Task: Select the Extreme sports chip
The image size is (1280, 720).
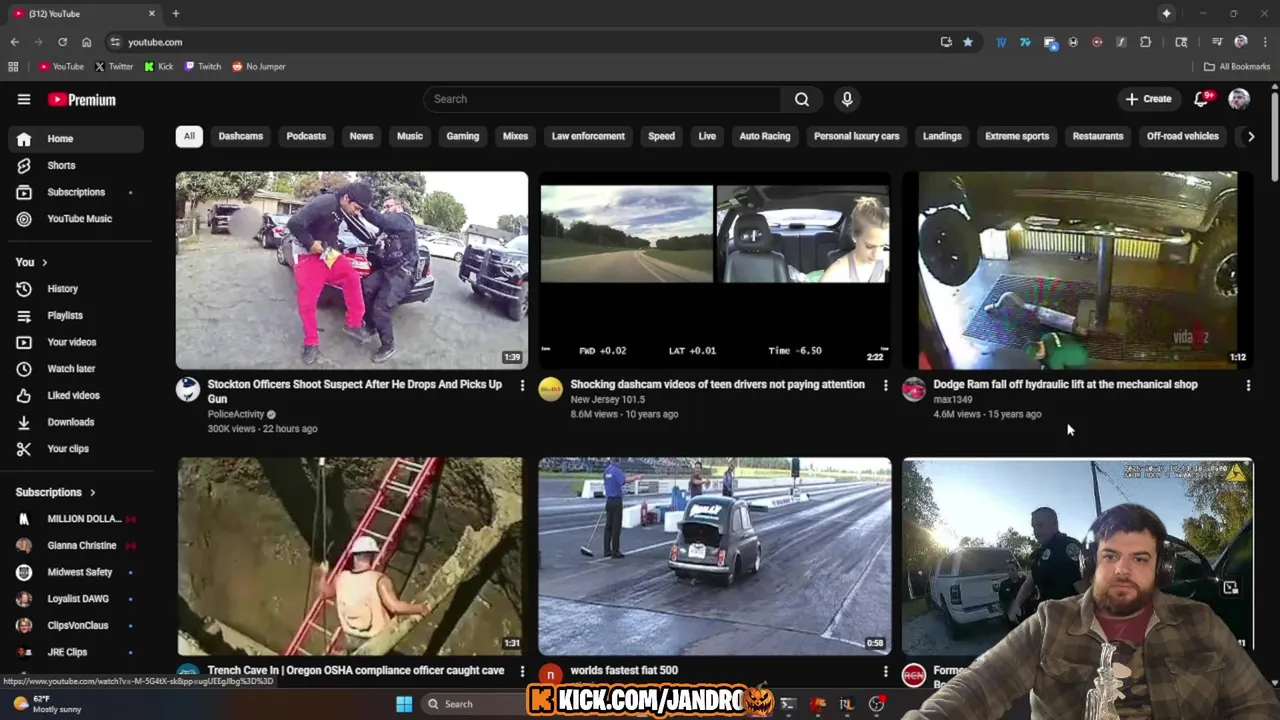Action: tap(1017, 136)
